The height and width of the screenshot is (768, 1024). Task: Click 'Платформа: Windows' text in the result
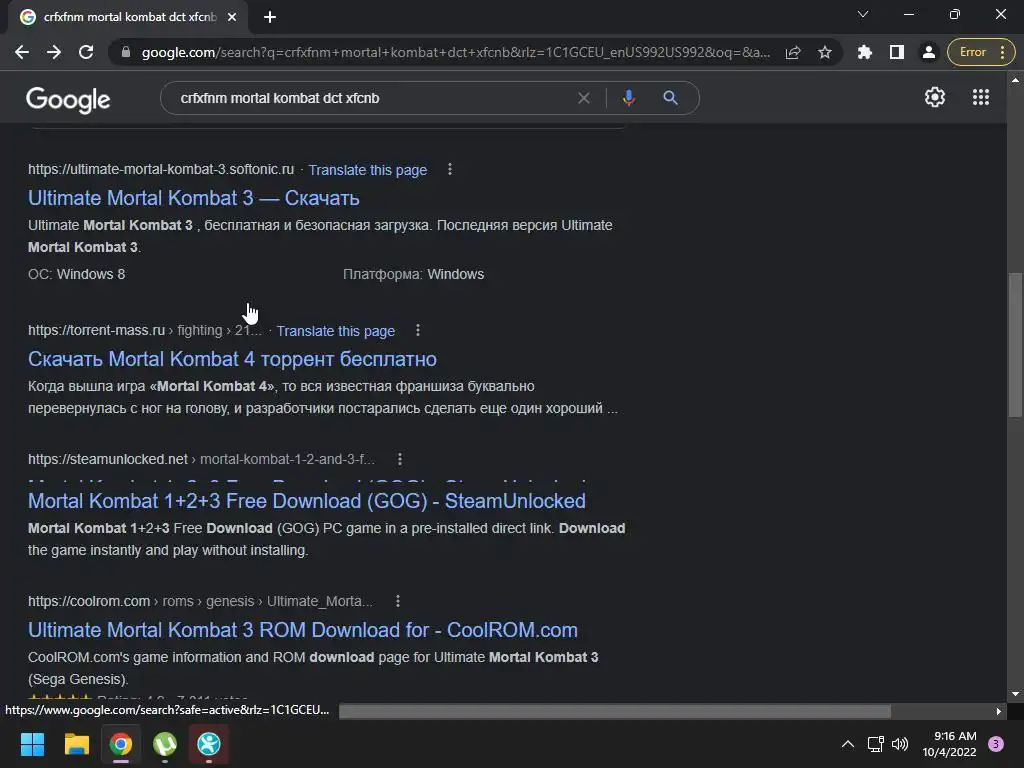tap(413, 274)
